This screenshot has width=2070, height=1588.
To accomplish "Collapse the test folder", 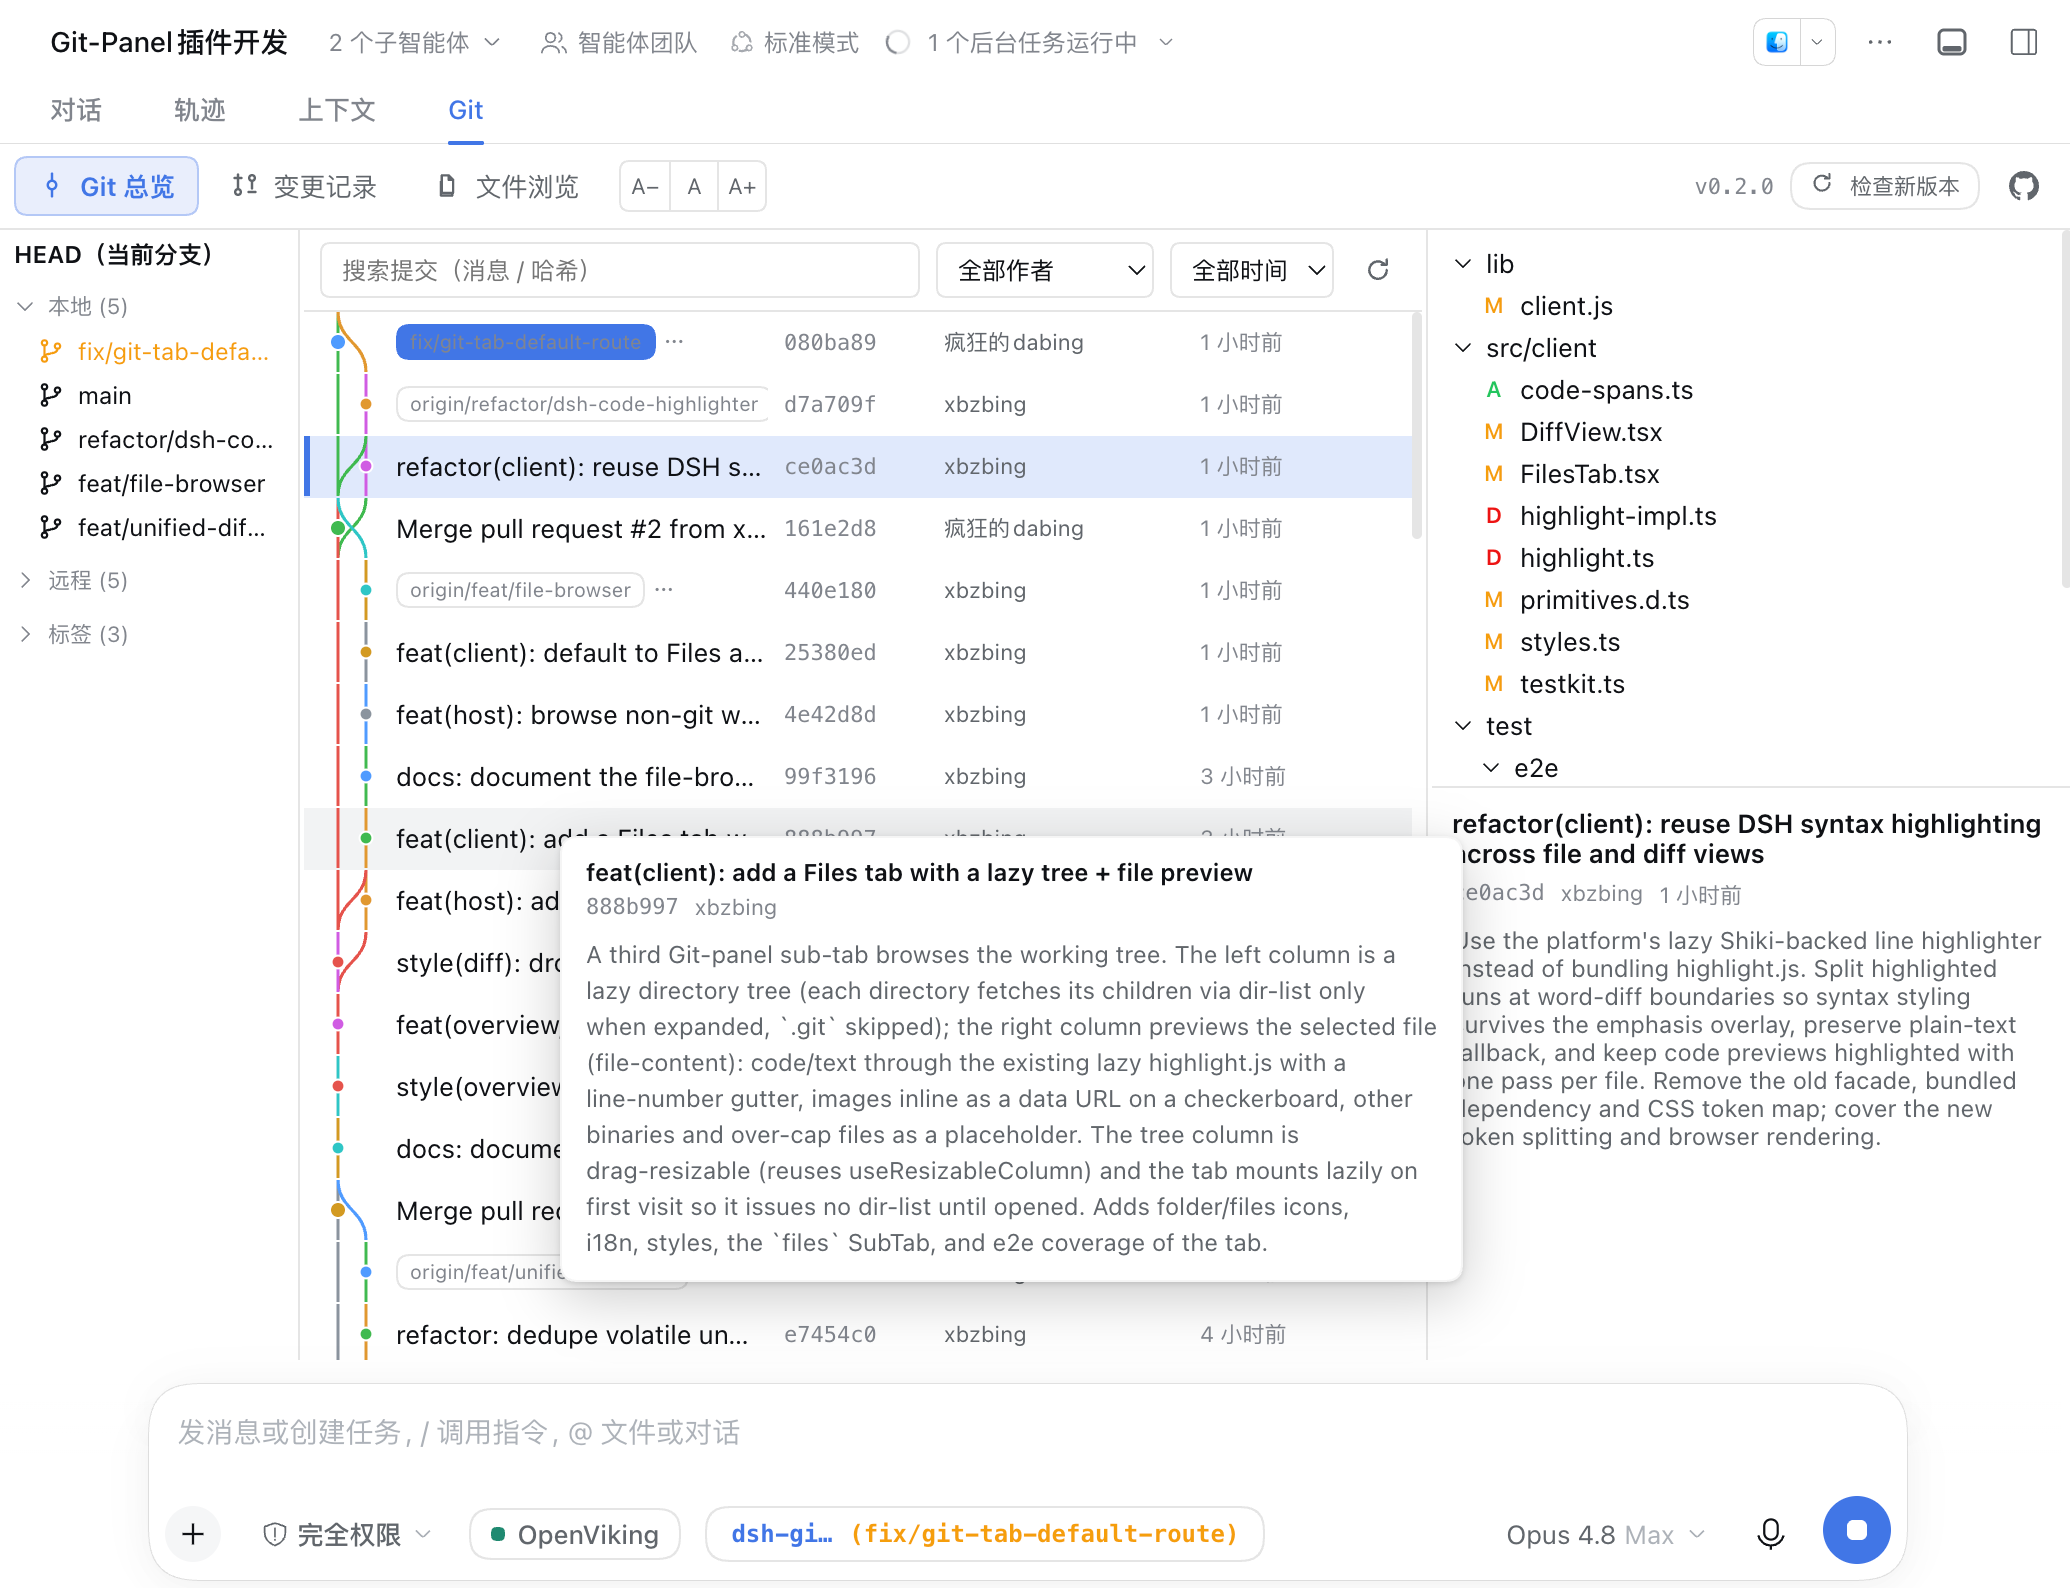I will click(1463, 726).
